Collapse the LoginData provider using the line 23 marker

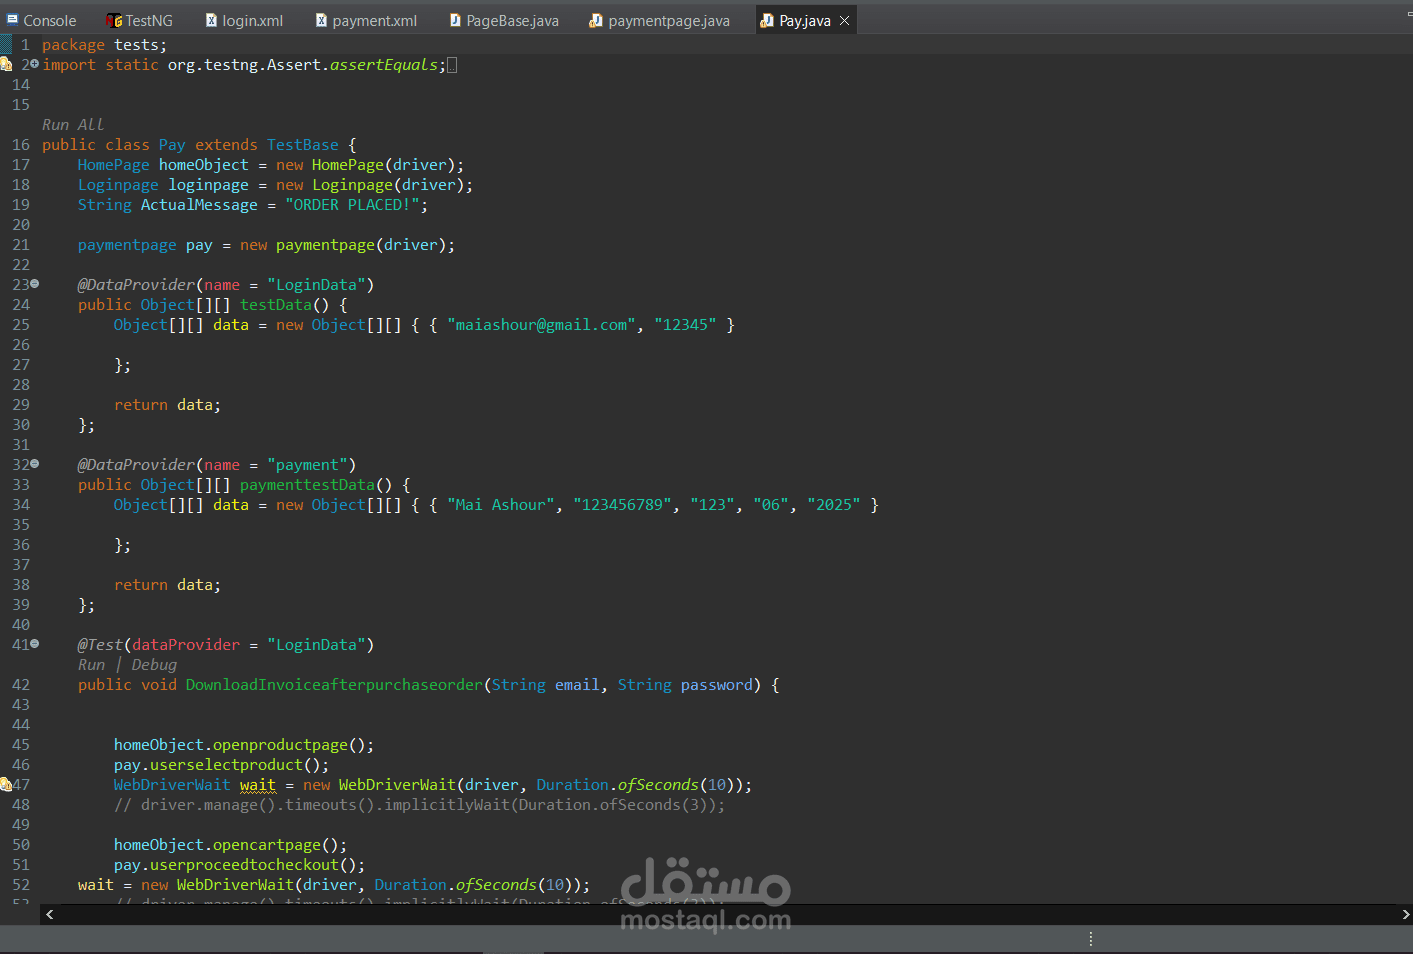[34, 284]
